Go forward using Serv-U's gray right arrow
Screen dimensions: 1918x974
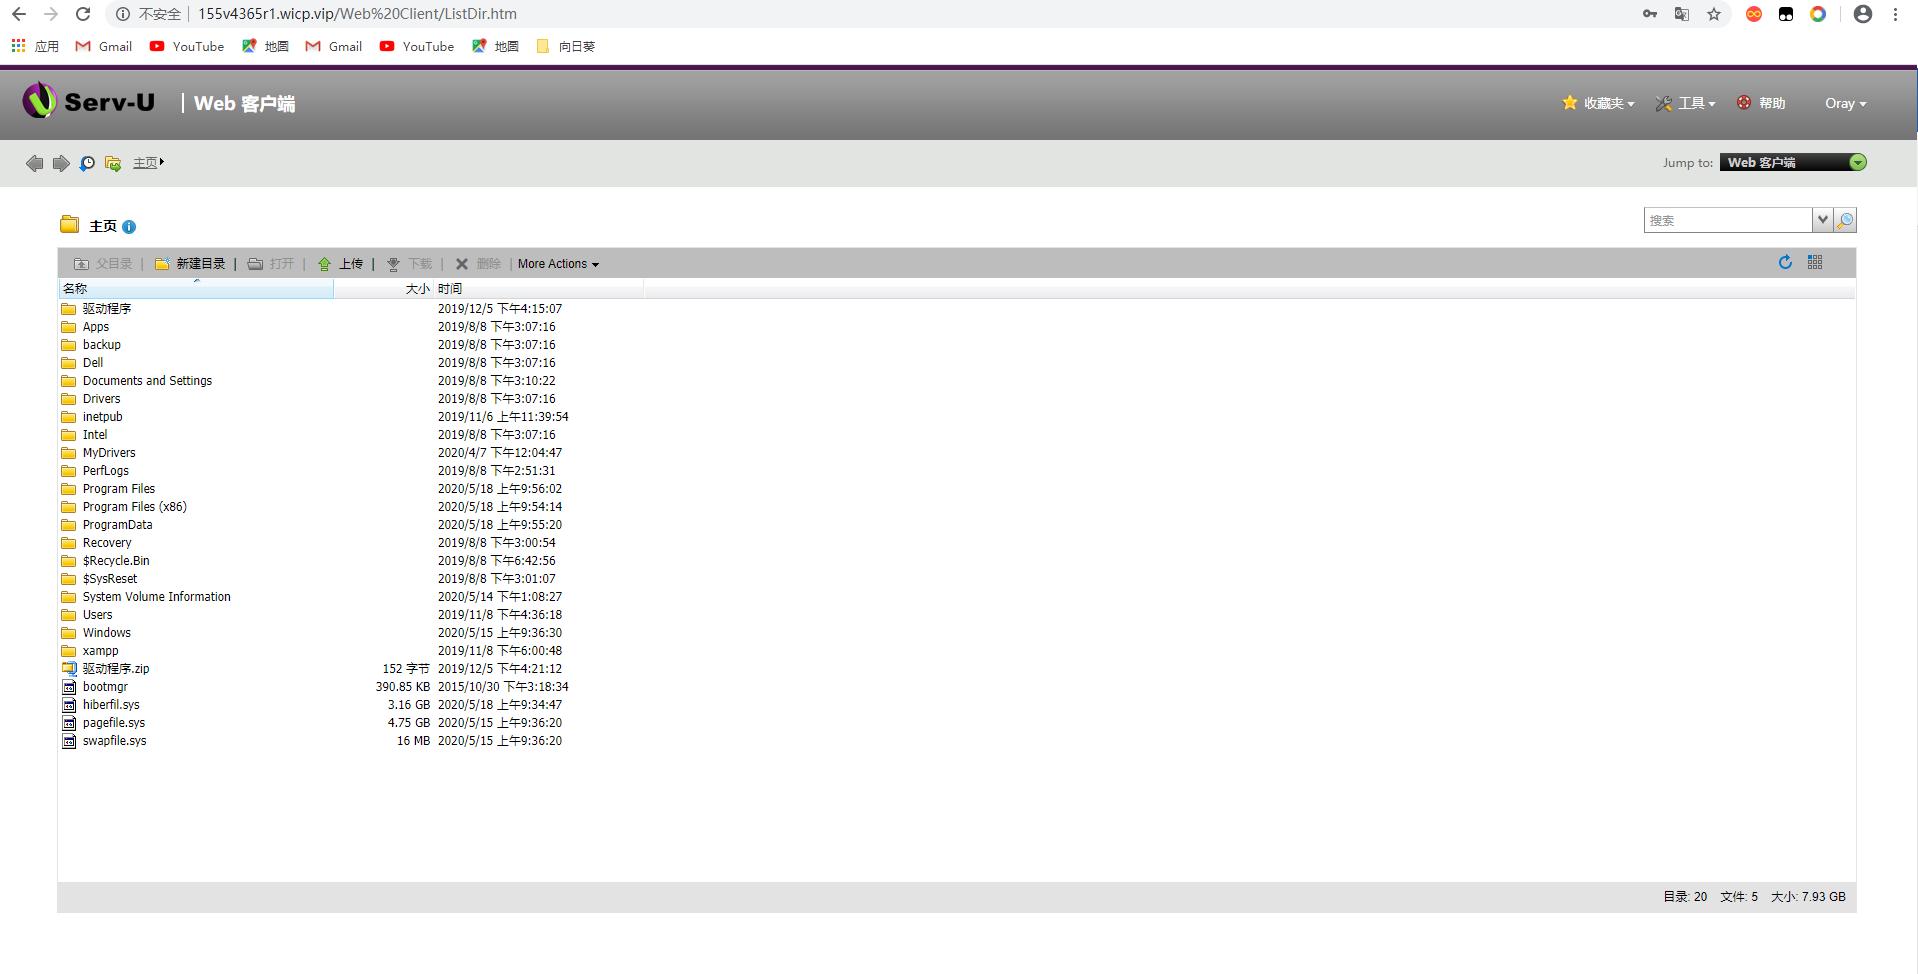pyautogui.click(x=61, y=163)
